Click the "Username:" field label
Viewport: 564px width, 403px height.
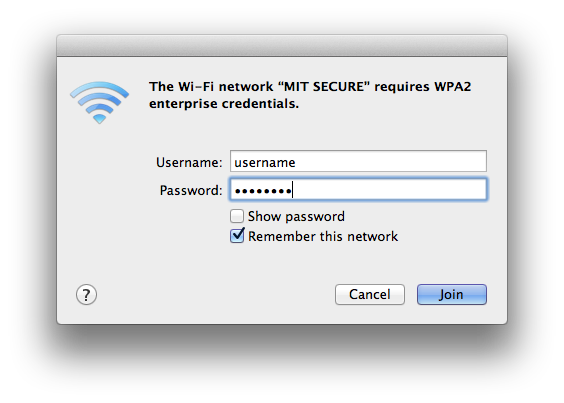[x=189, y=163]
